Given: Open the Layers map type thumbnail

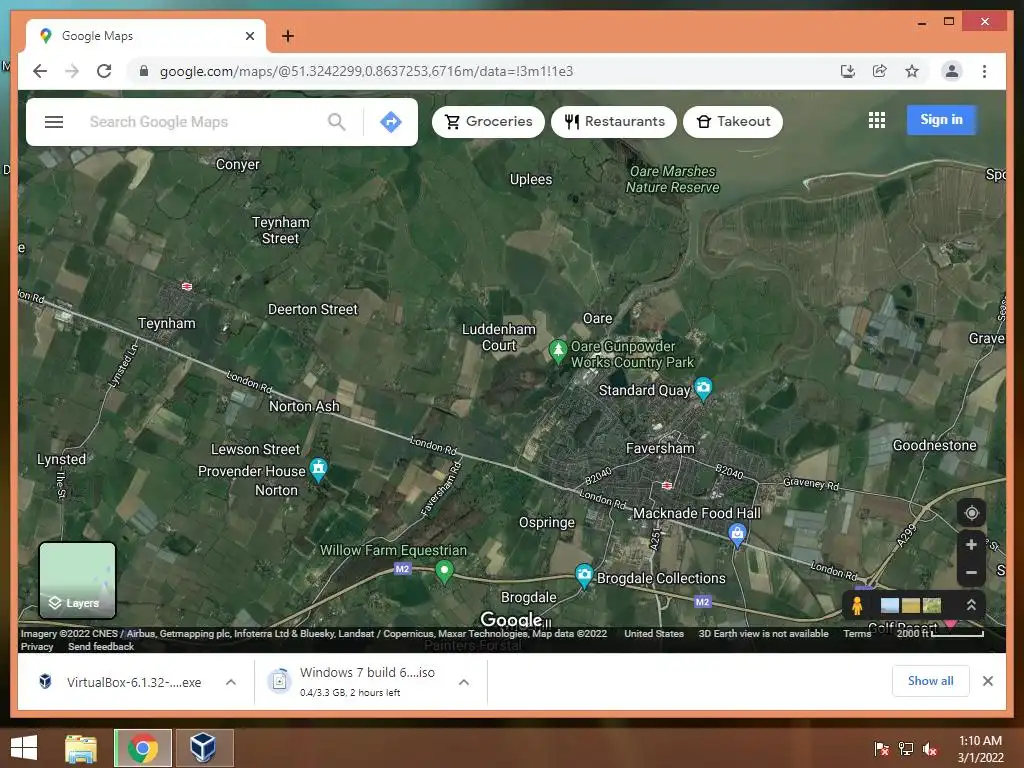Looking at the screenshot, I should [x=78, y=580].
